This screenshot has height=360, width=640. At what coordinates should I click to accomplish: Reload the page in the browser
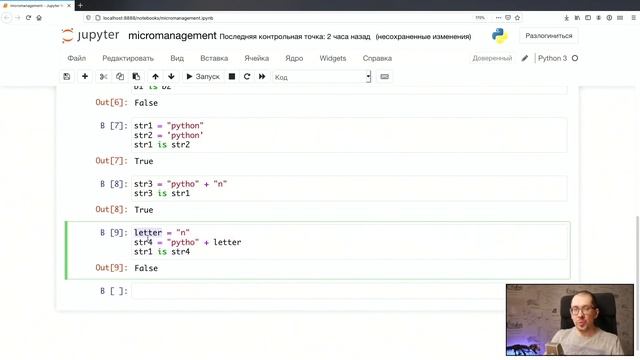click(x=28, y=18)
